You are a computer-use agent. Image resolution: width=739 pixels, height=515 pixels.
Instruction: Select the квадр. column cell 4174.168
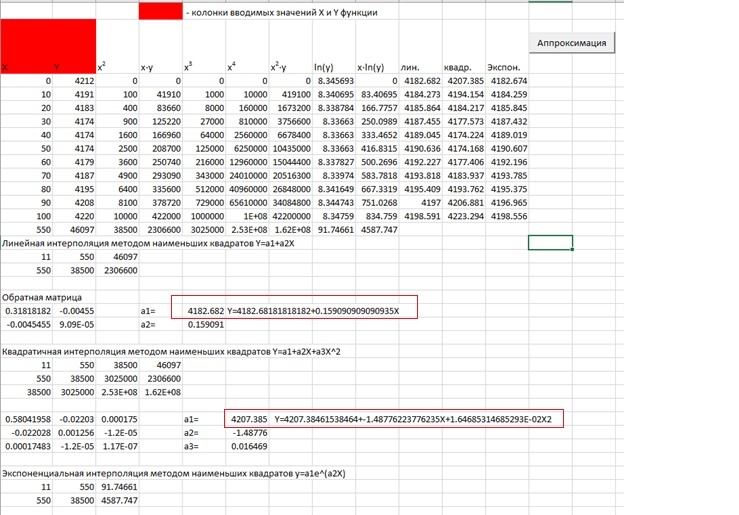464,148
